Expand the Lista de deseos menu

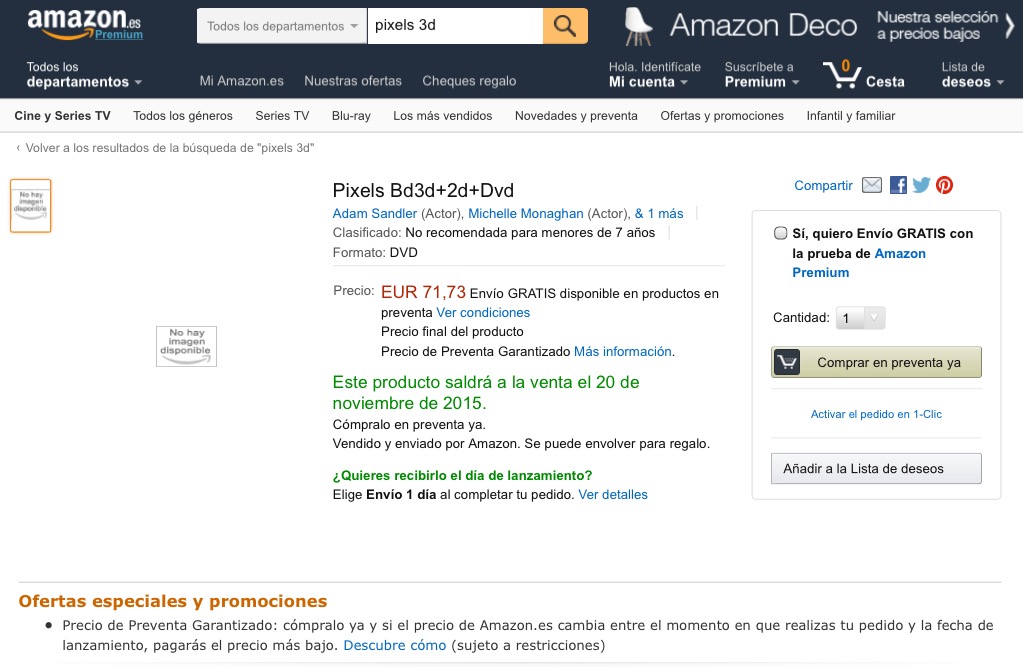coord(972,74)
